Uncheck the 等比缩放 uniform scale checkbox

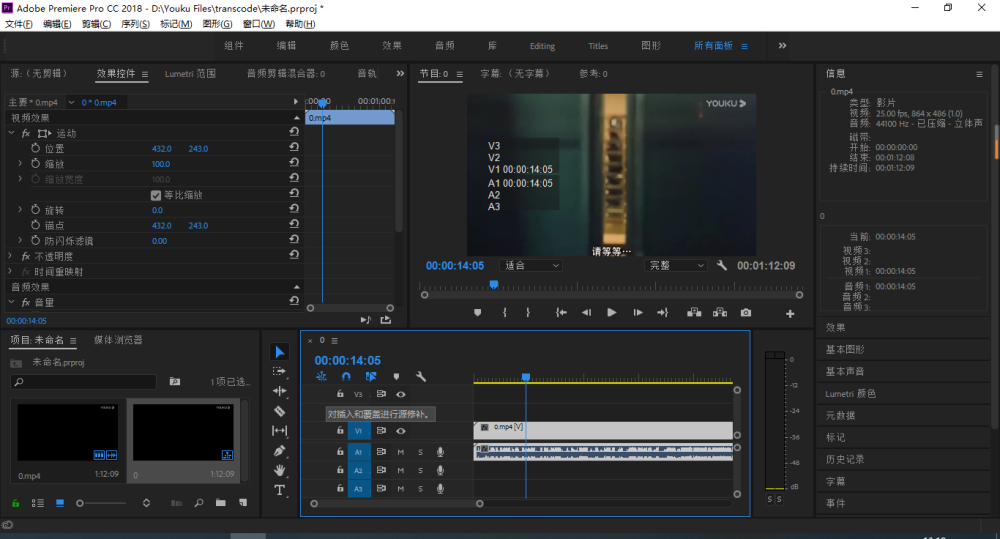[156, 195]
